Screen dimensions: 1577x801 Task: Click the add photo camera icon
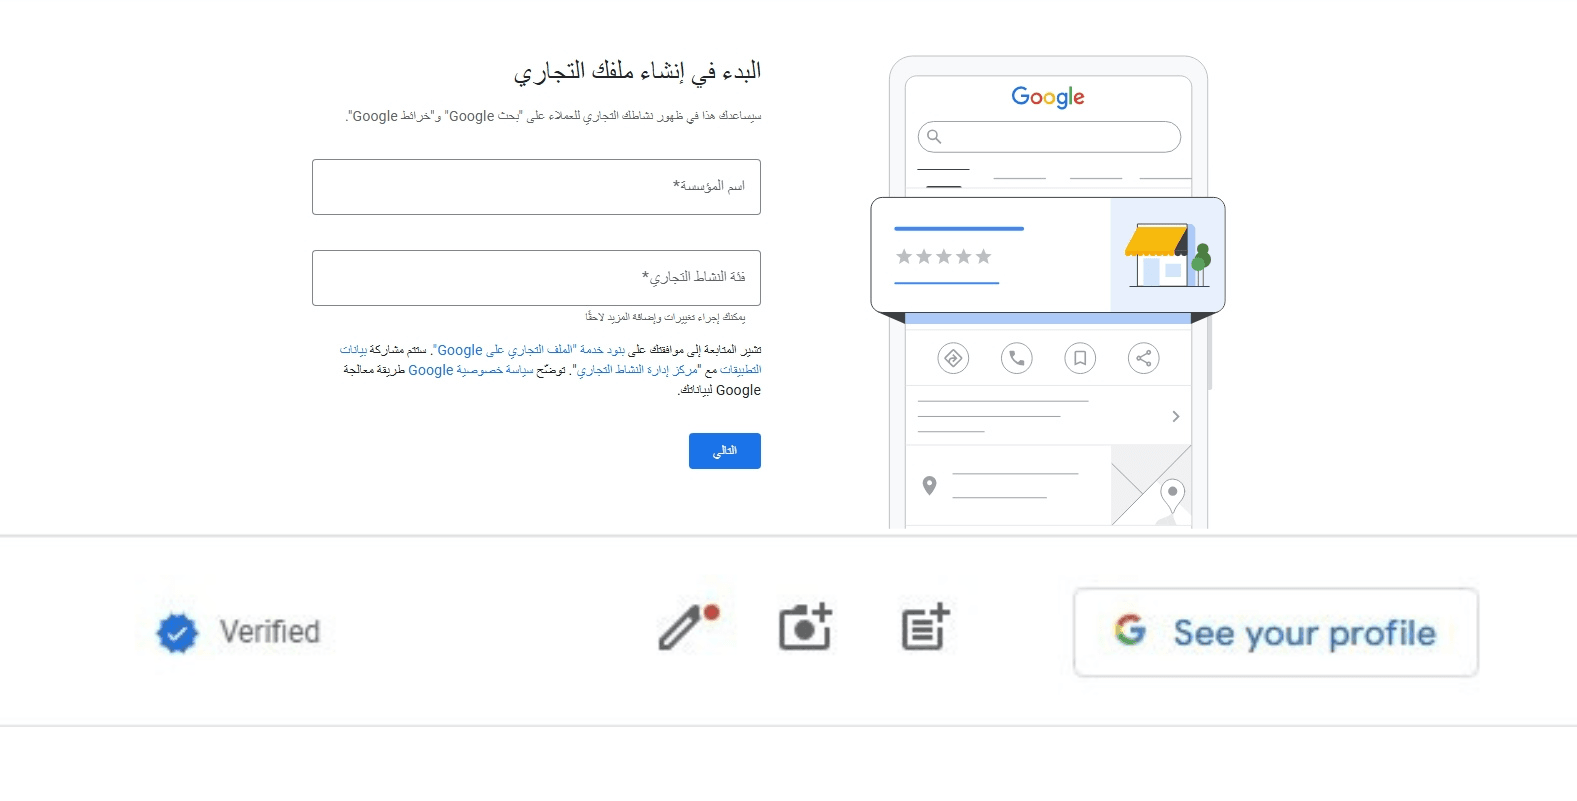[x=805, y=627]
